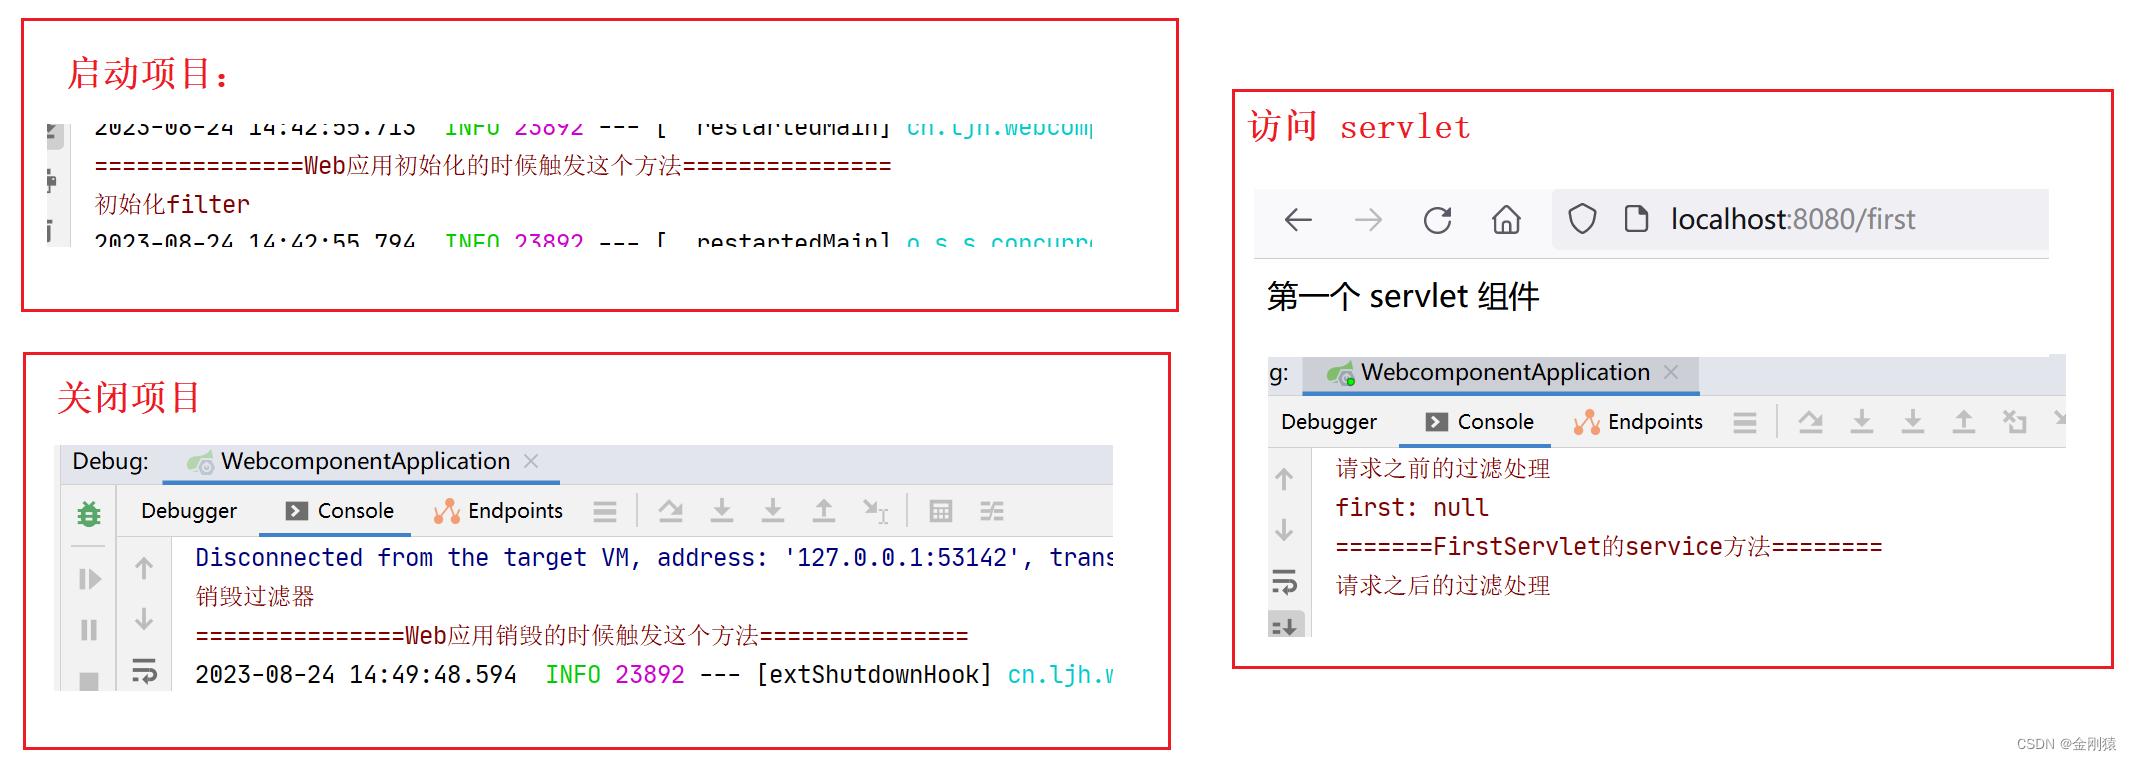This screenshot has width=2132, height=761.
Task: Click the '第一个 servlet 组件' page text
Action: [1402, 297]
